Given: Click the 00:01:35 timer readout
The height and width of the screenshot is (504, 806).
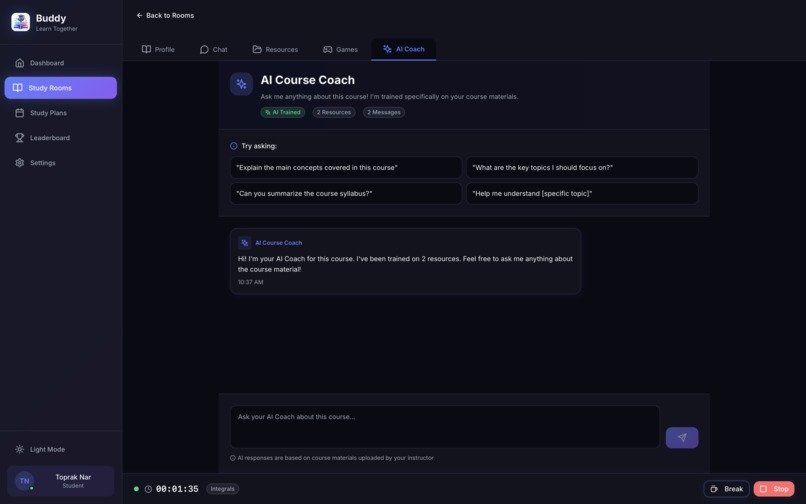Looking at the screenshot, I should click(177, 489).
